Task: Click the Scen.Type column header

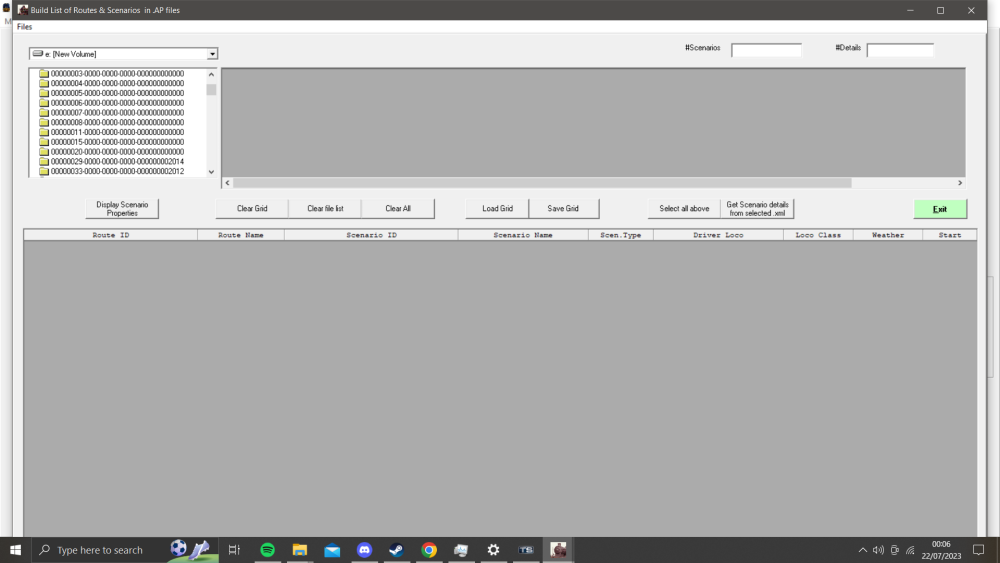Action: pos(621,235)
